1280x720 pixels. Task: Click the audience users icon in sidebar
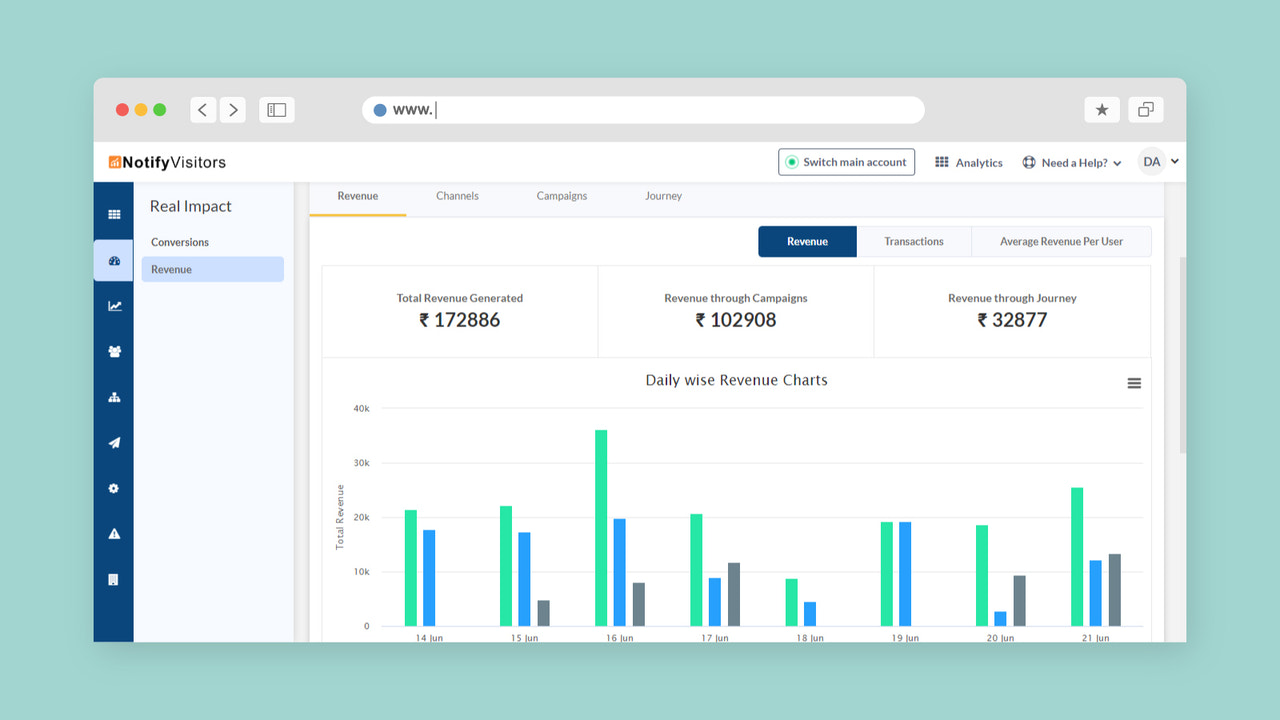[113, 351]
